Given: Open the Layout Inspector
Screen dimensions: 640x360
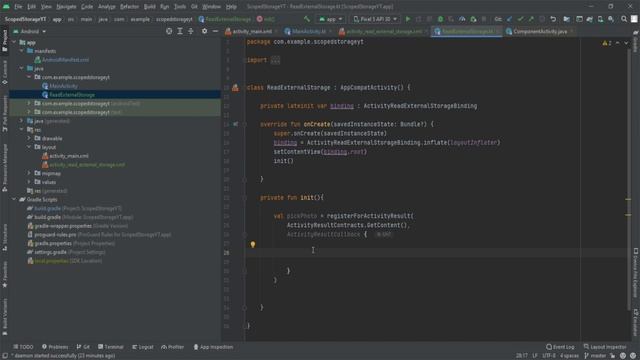Looking at the screenshot, I should pyautogui.click(x=605, y=347).
